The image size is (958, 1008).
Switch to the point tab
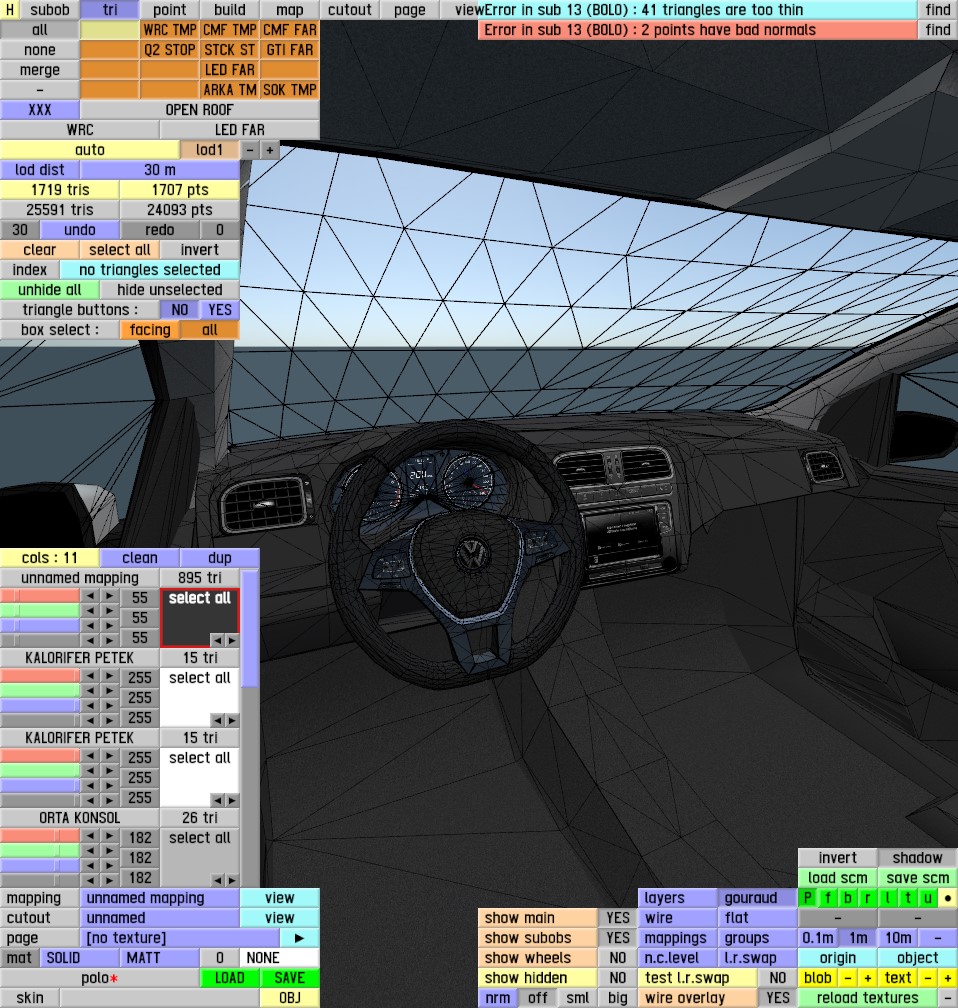click(x=169, y=10)
